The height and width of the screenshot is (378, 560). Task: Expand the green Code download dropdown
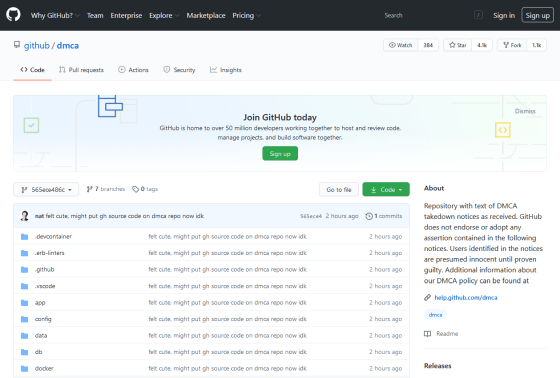(386, 189)
